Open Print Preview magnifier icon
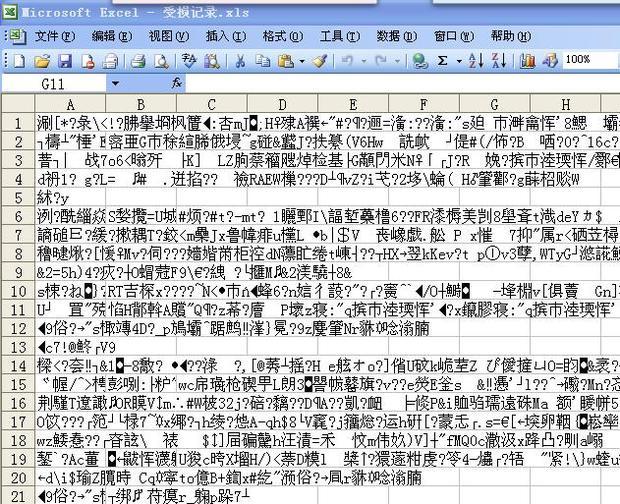 (x=161, y=61)
